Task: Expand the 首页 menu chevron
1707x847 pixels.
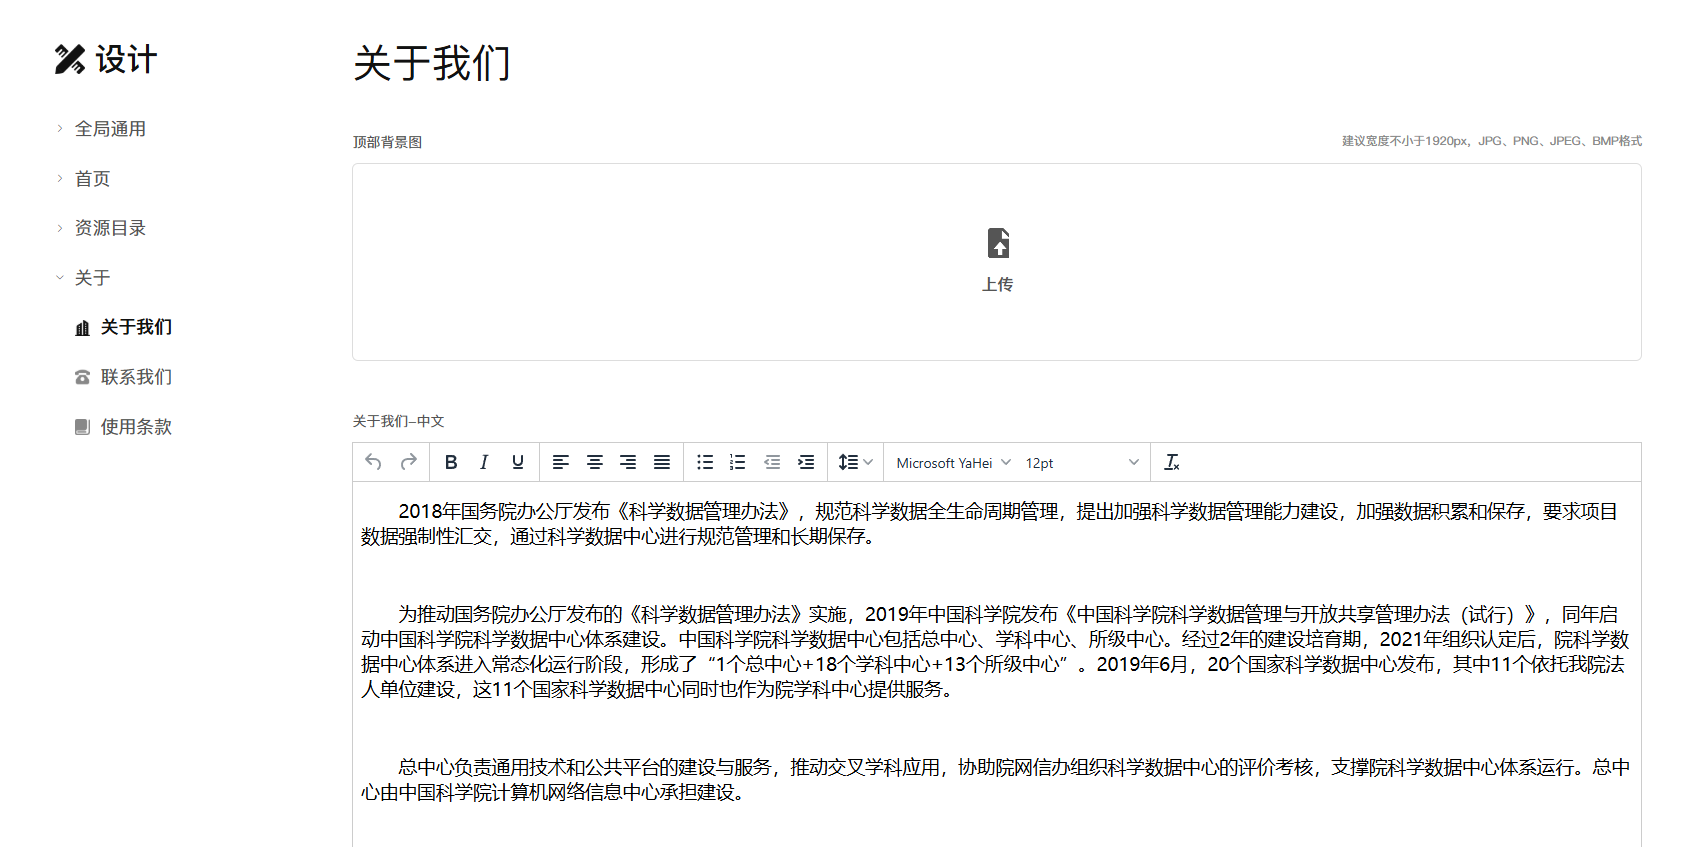Action: pos(60,178)
